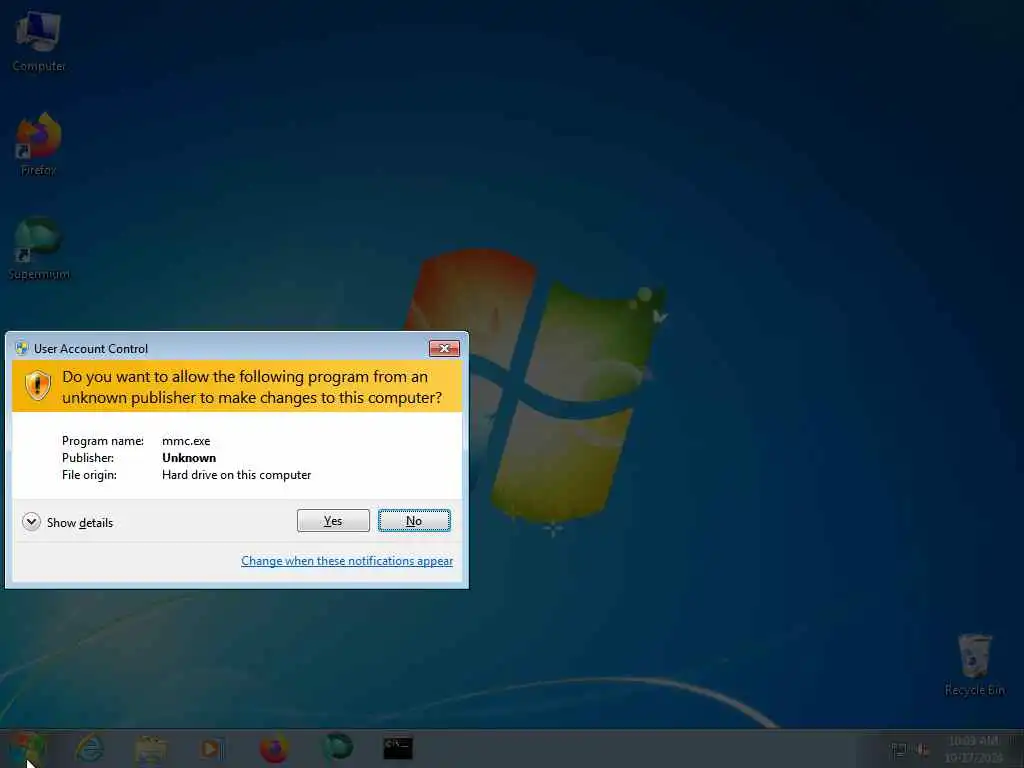Open Windows Explorer folder in taskbar
This screenshot has width=1024, height=768.
click(151, 748)
